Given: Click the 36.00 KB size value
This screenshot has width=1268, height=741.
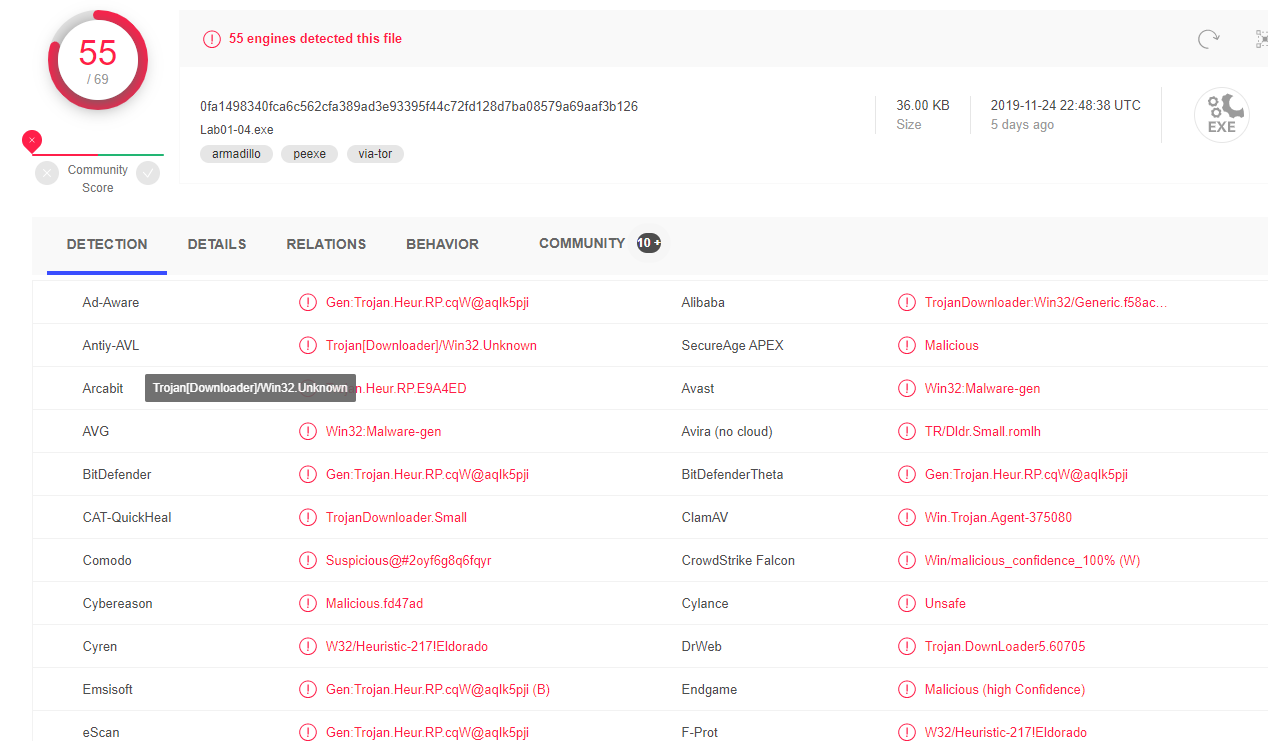Looking at the screenshot, I should coord(923,105).
